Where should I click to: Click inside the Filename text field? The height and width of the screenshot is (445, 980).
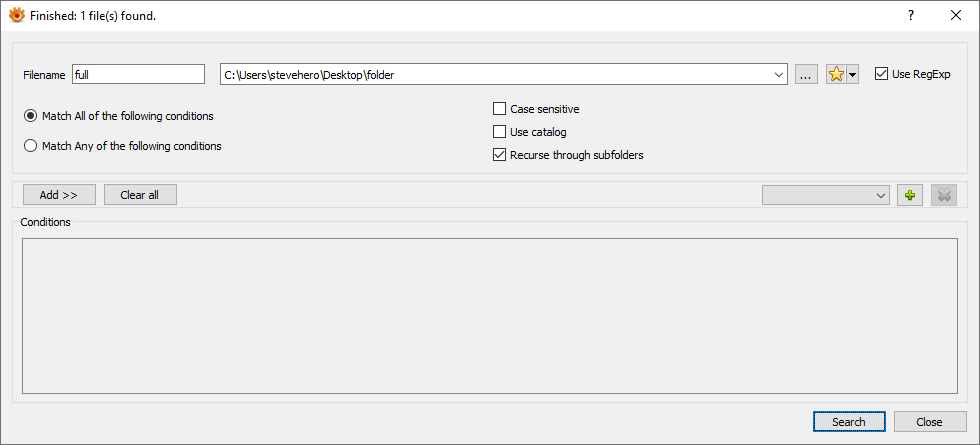[137, 75]
